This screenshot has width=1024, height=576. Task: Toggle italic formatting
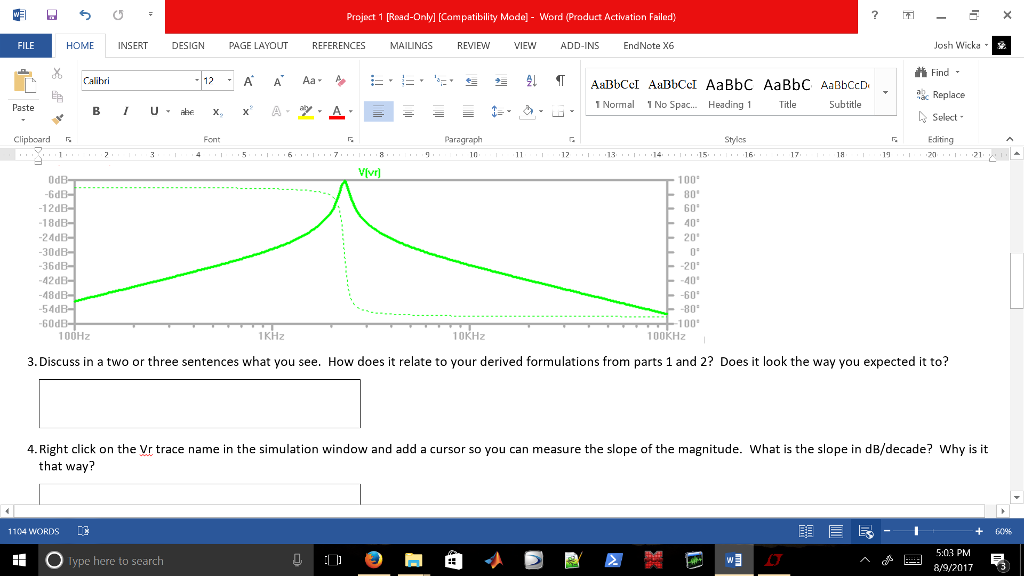point(125,111)
